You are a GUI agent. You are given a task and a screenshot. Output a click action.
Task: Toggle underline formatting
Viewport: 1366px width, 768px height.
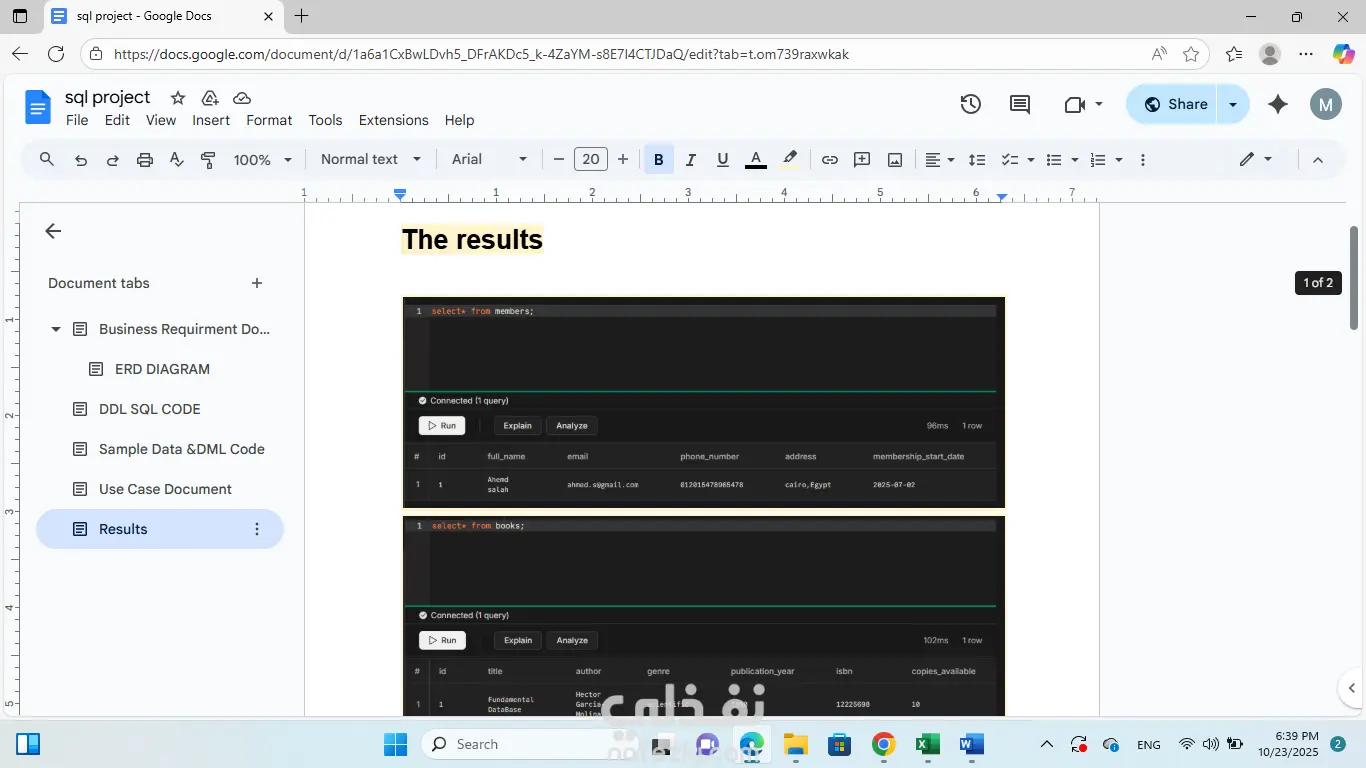(x=723, y=160)
